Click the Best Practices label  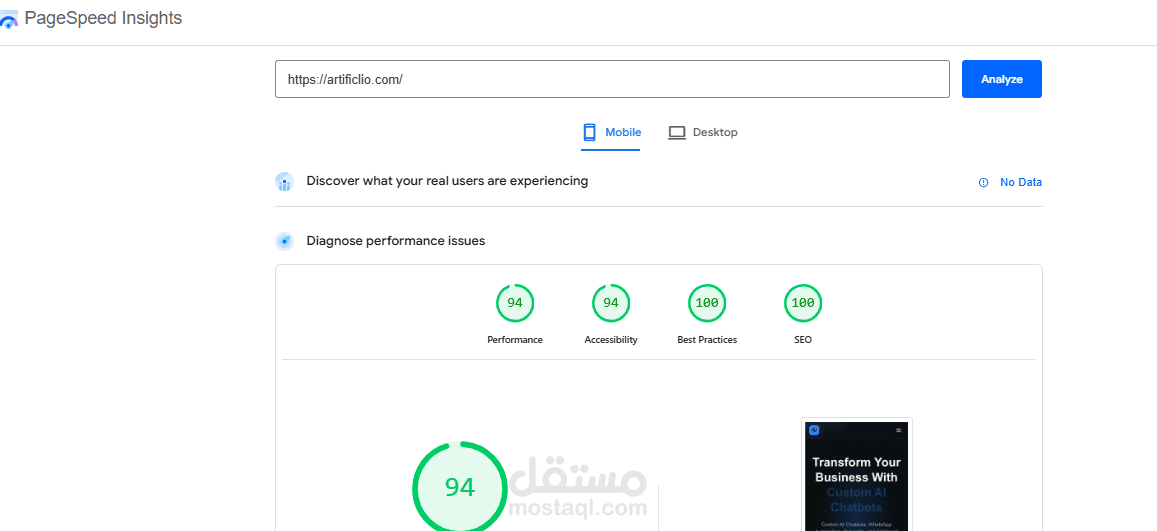[707, 340]
